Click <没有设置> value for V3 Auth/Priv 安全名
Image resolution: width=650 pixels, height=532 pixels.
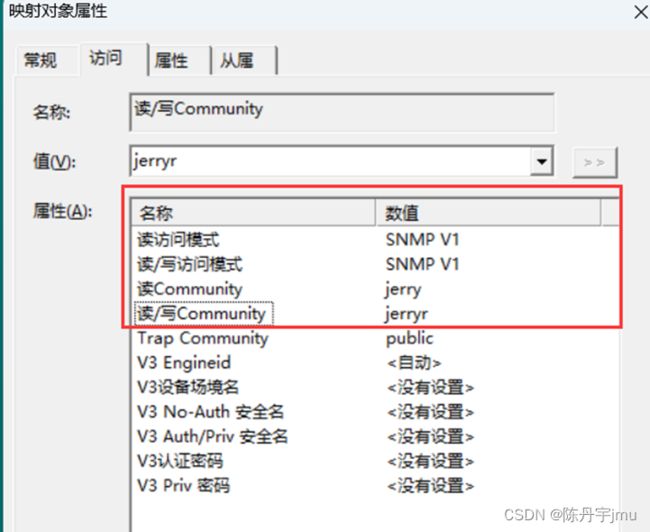tap(430, 437)
